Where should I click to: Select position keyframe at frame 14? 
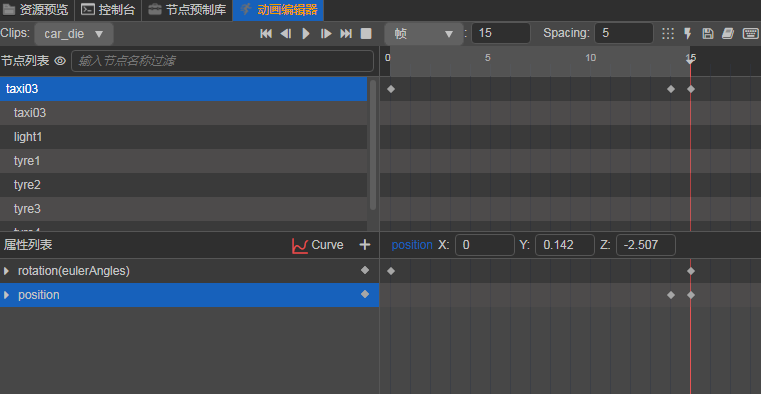tap(671, 295)
